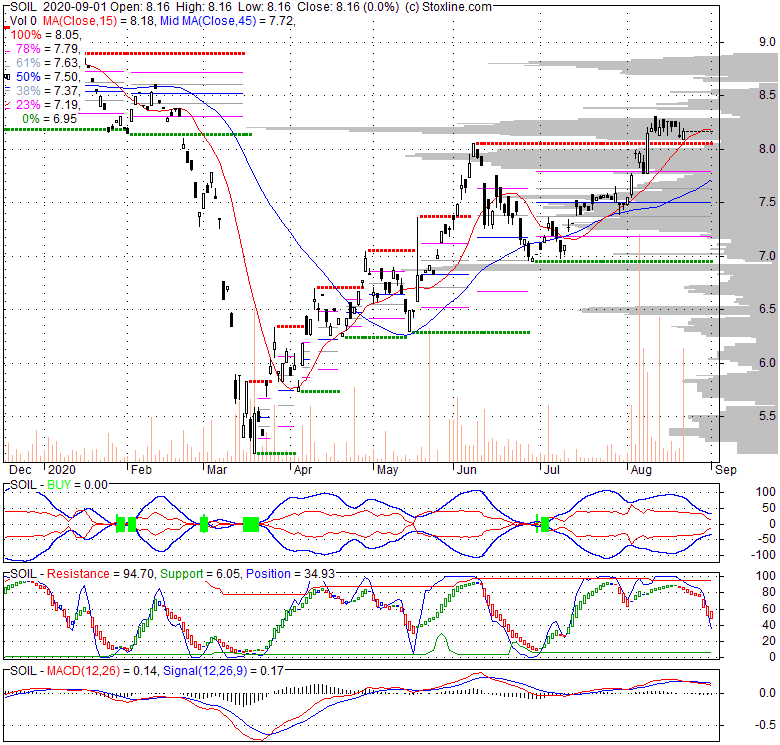Click the 100% = 8.05 Fibonacci level
This screenshot has width=780, height=745.
pyautogui.click(x=45, y=35)
